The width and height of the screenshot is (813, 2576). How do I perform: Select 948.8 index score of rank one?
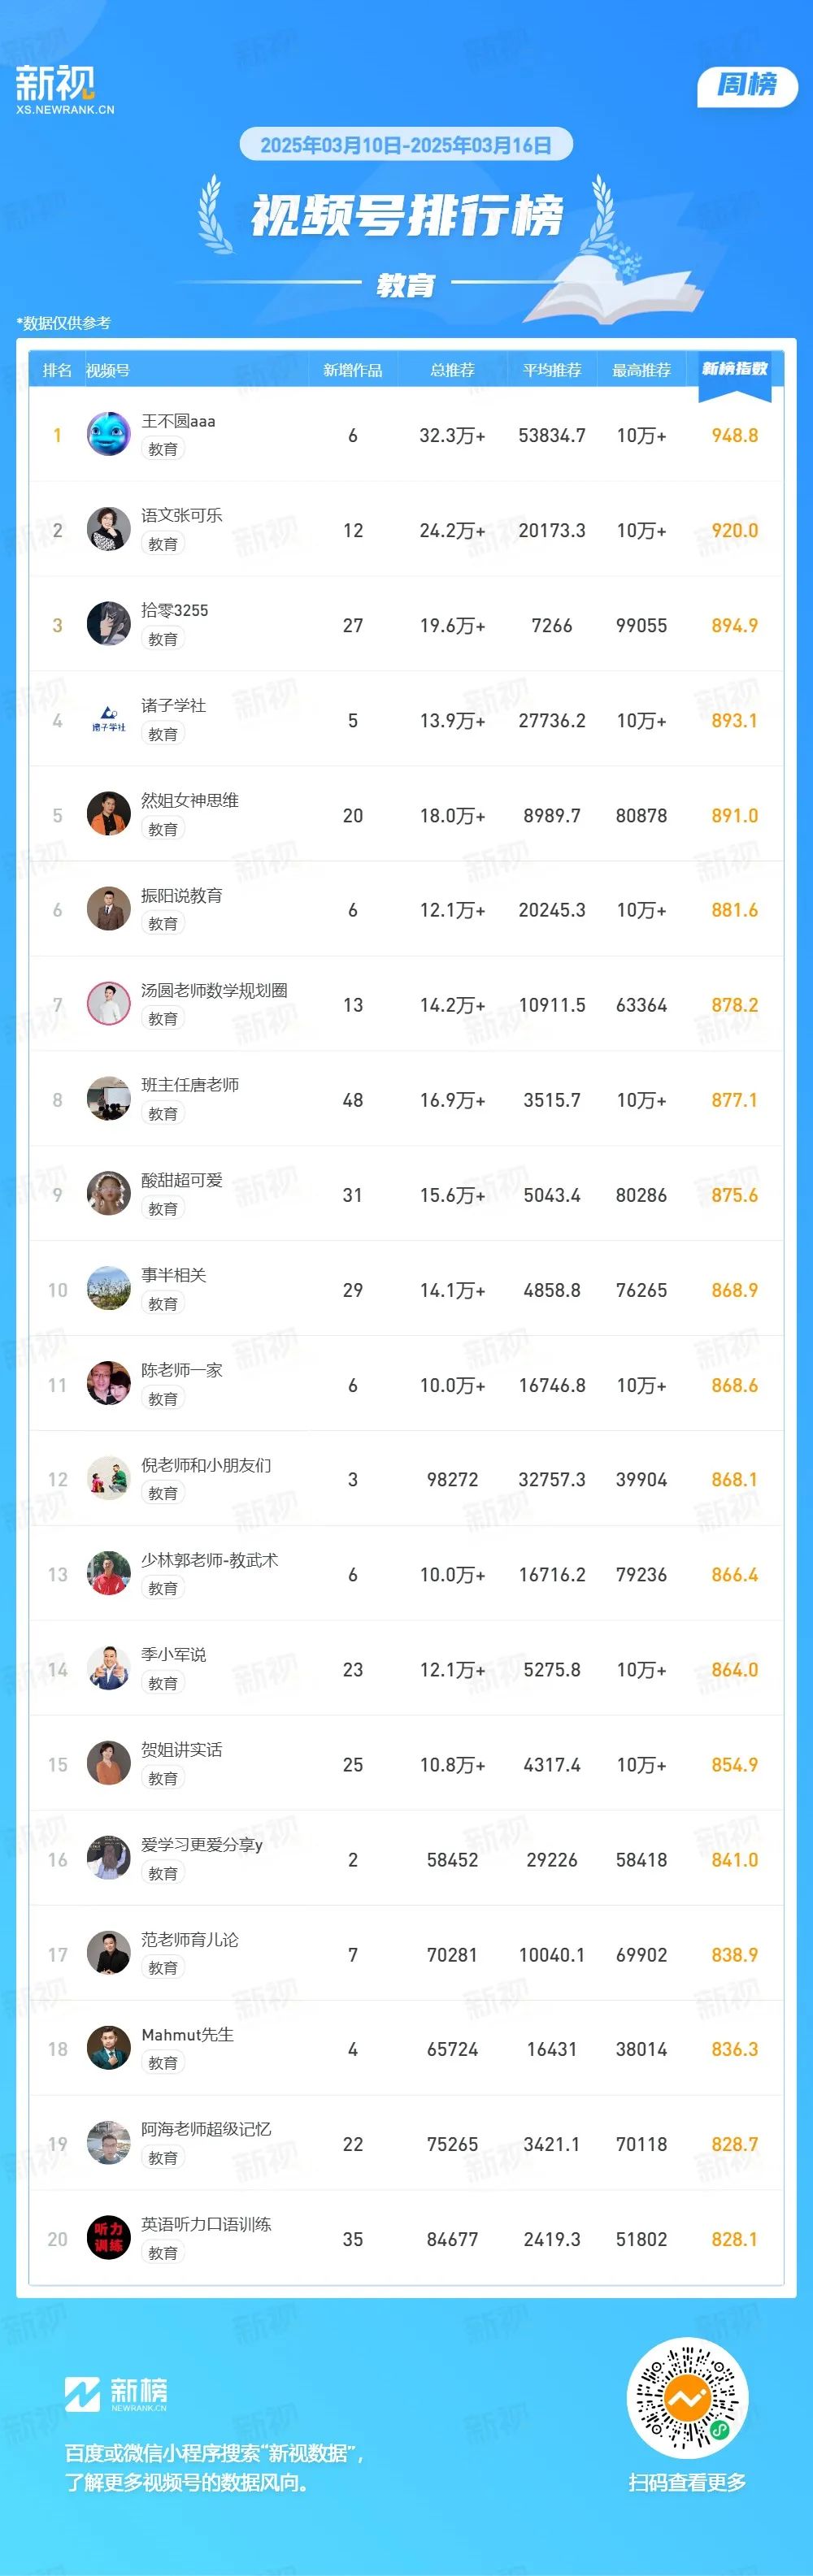tap(734, 435)
